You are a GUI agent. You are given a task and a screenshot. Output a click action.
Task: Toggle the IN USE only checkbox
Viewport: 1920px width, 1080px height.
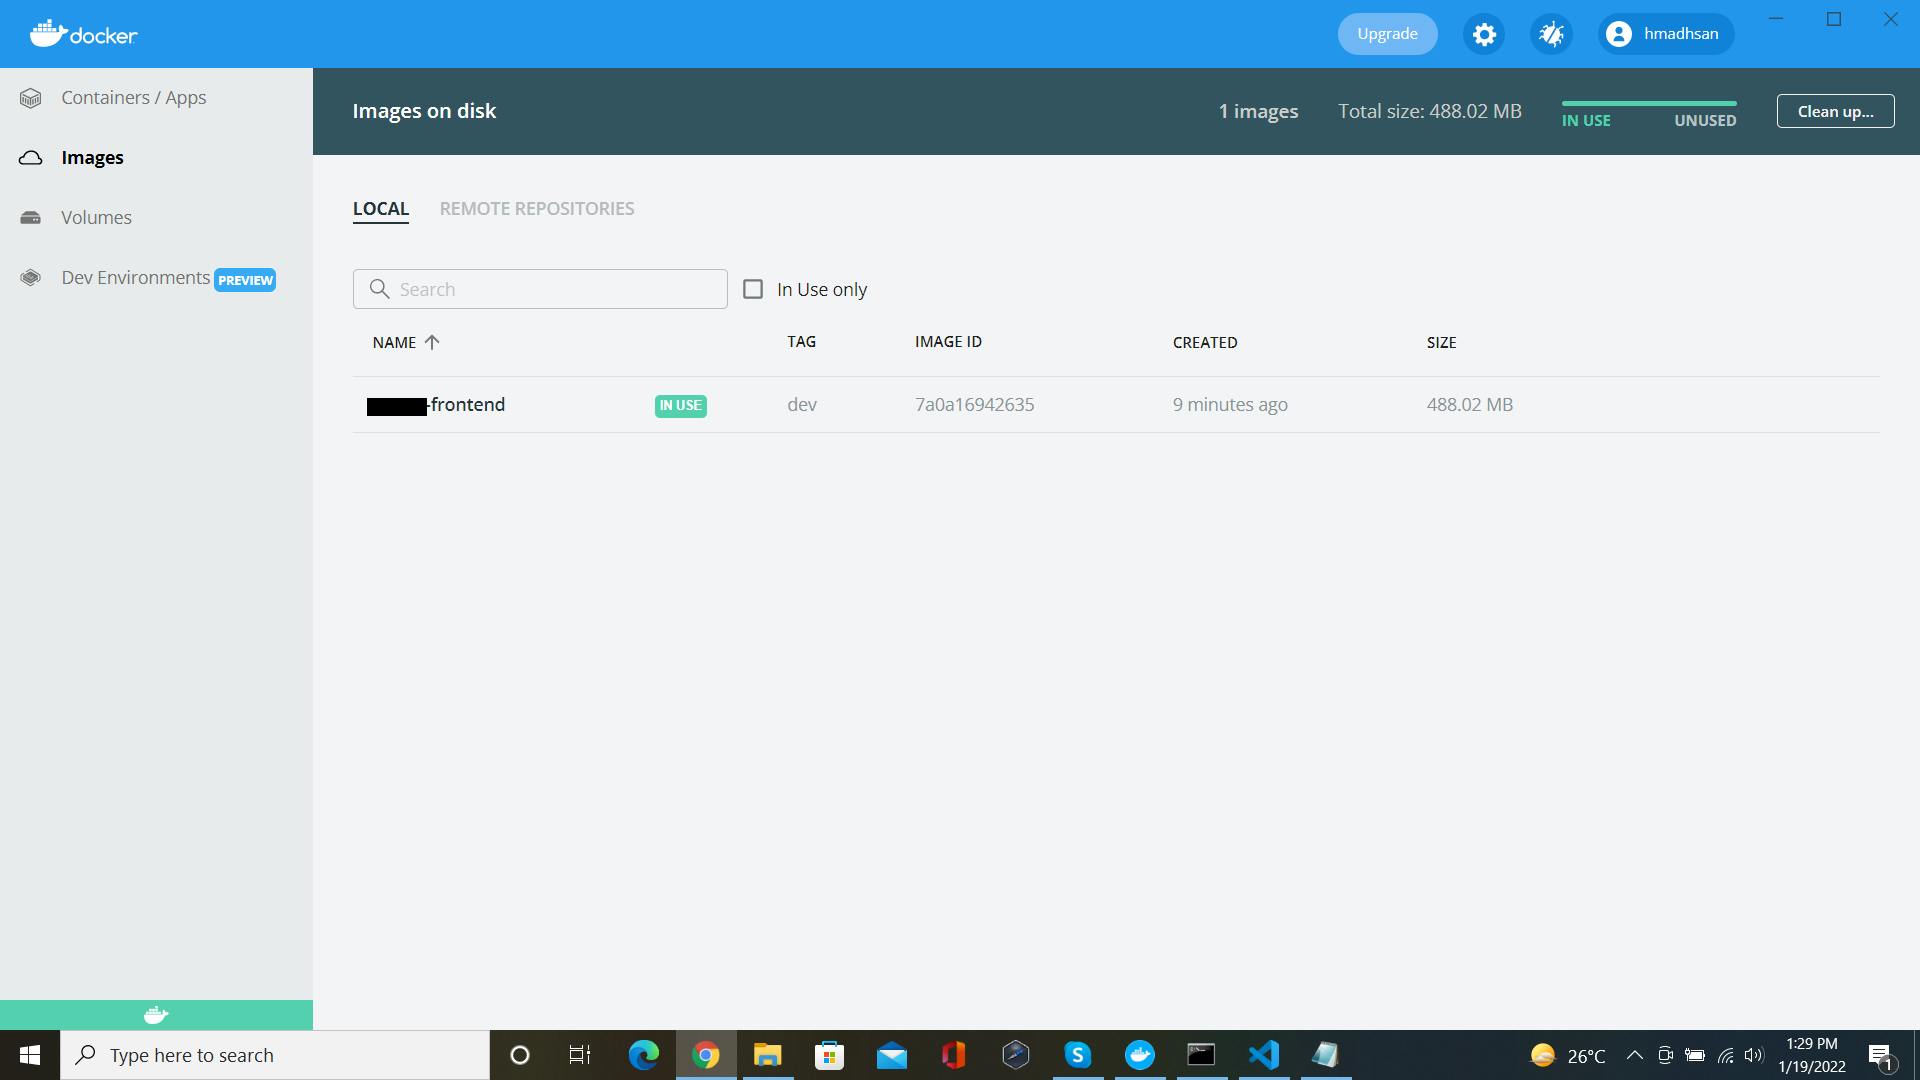pyautogui.click(x=753, y=289)
